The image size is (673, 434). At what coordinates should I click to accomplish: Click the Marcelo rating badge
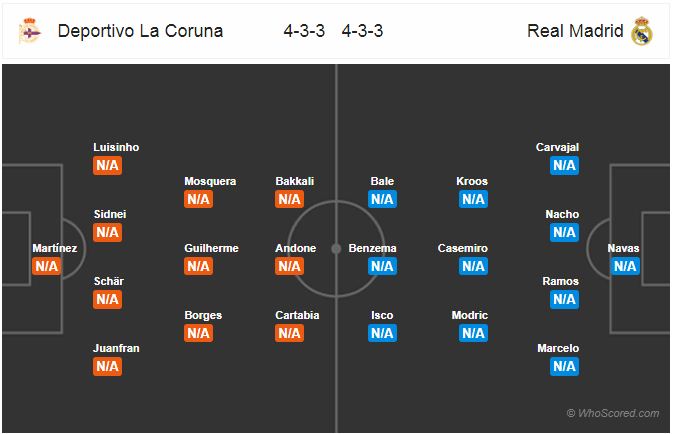tap(564, 367)
